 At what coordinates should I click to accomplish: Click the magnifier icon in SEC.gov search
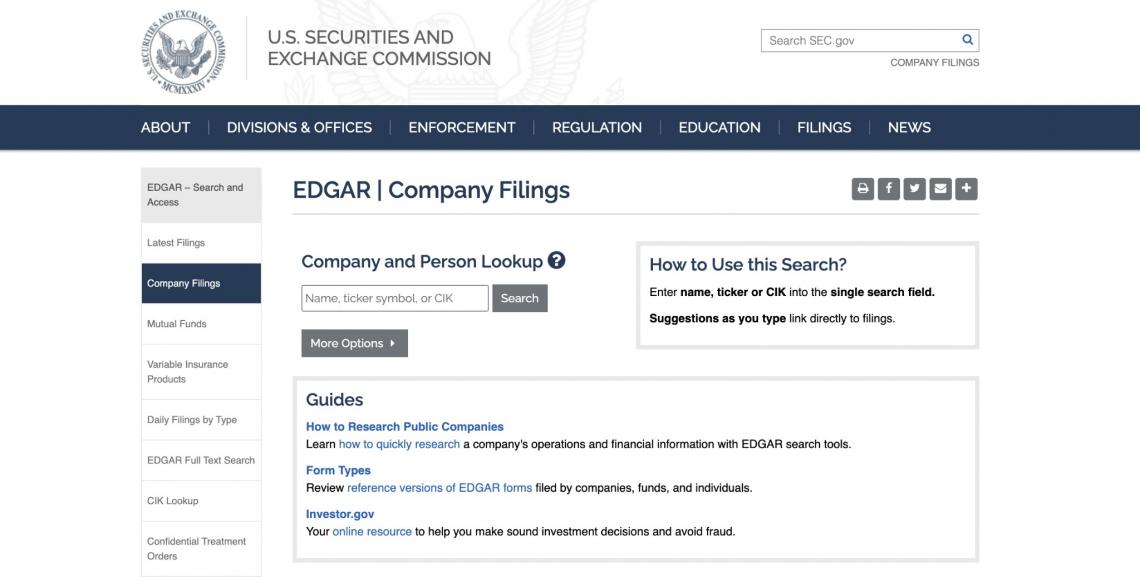[967, 40]
